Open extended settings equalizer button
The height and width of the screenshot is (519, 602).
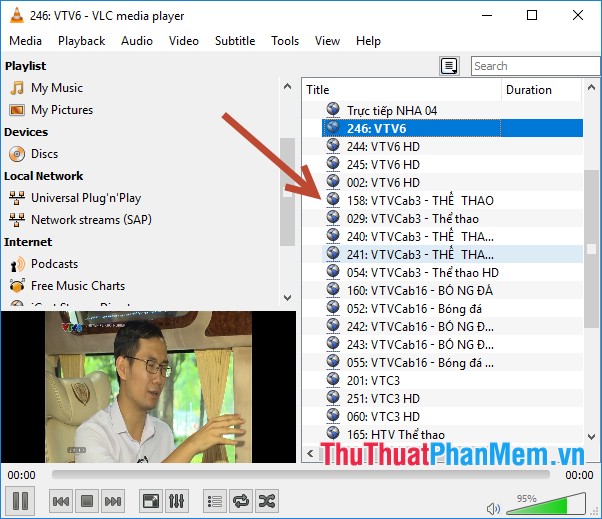(177, 501)
